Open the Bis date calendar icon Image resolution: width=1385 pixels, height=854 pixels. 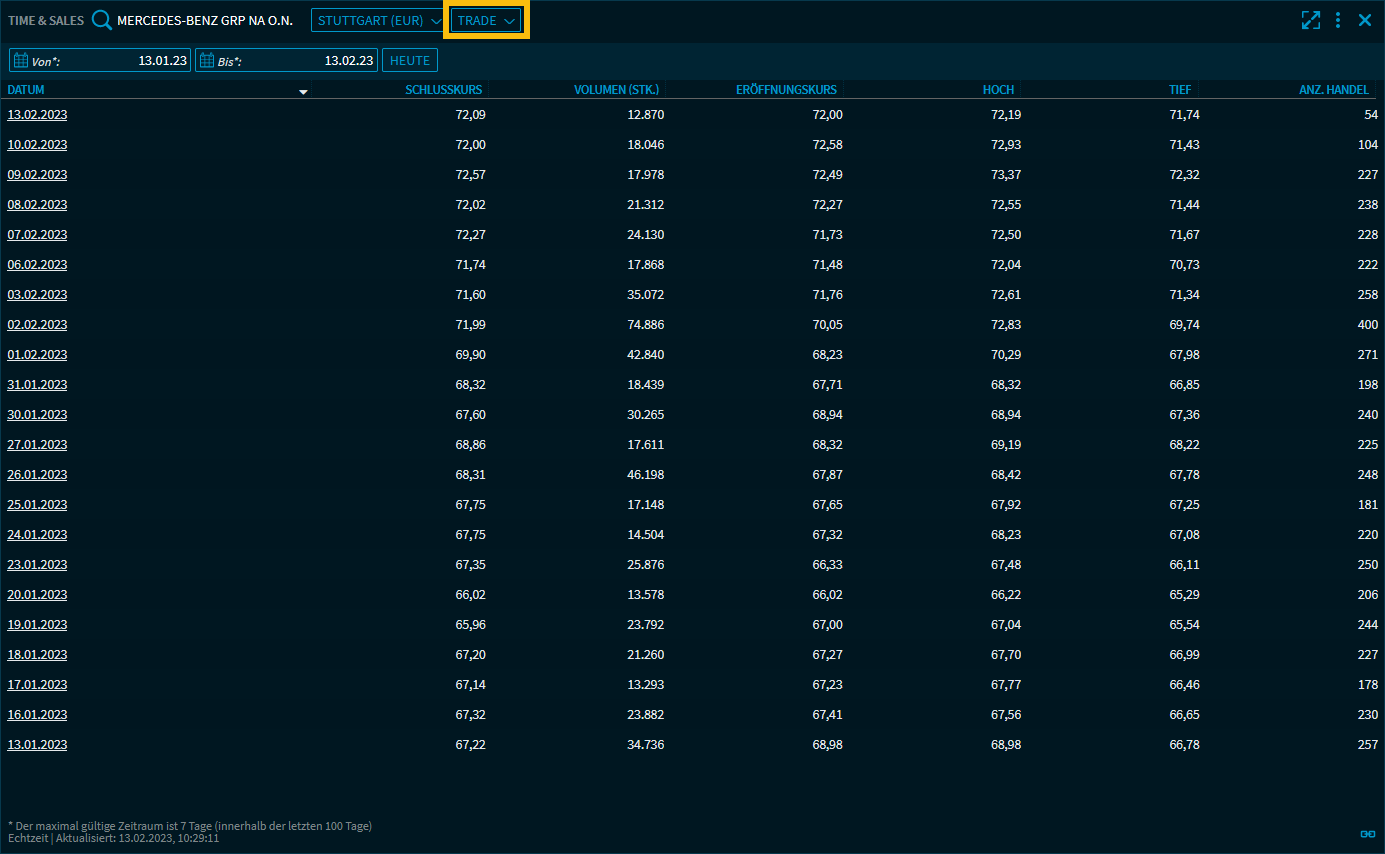pos(206,60)
